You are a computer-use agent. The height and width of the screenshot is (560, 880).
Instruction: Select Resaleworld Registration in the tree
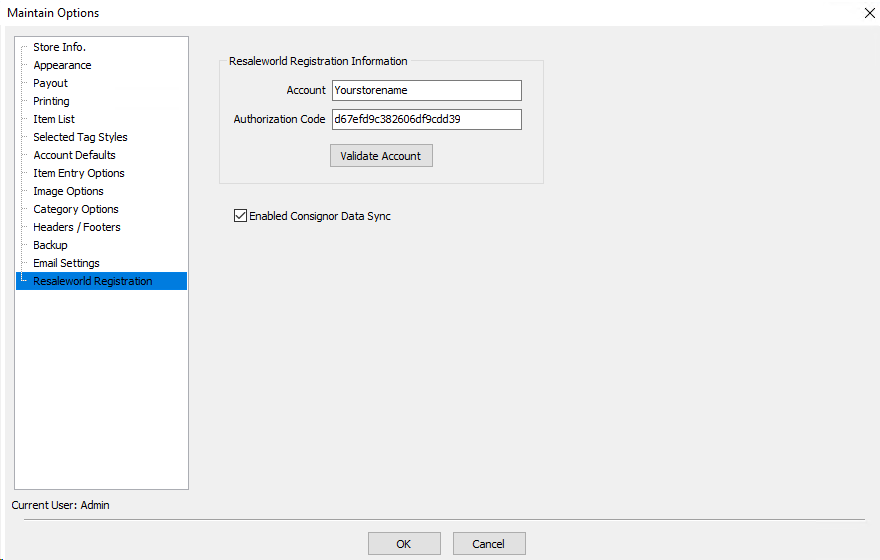[x=101, y=281]
